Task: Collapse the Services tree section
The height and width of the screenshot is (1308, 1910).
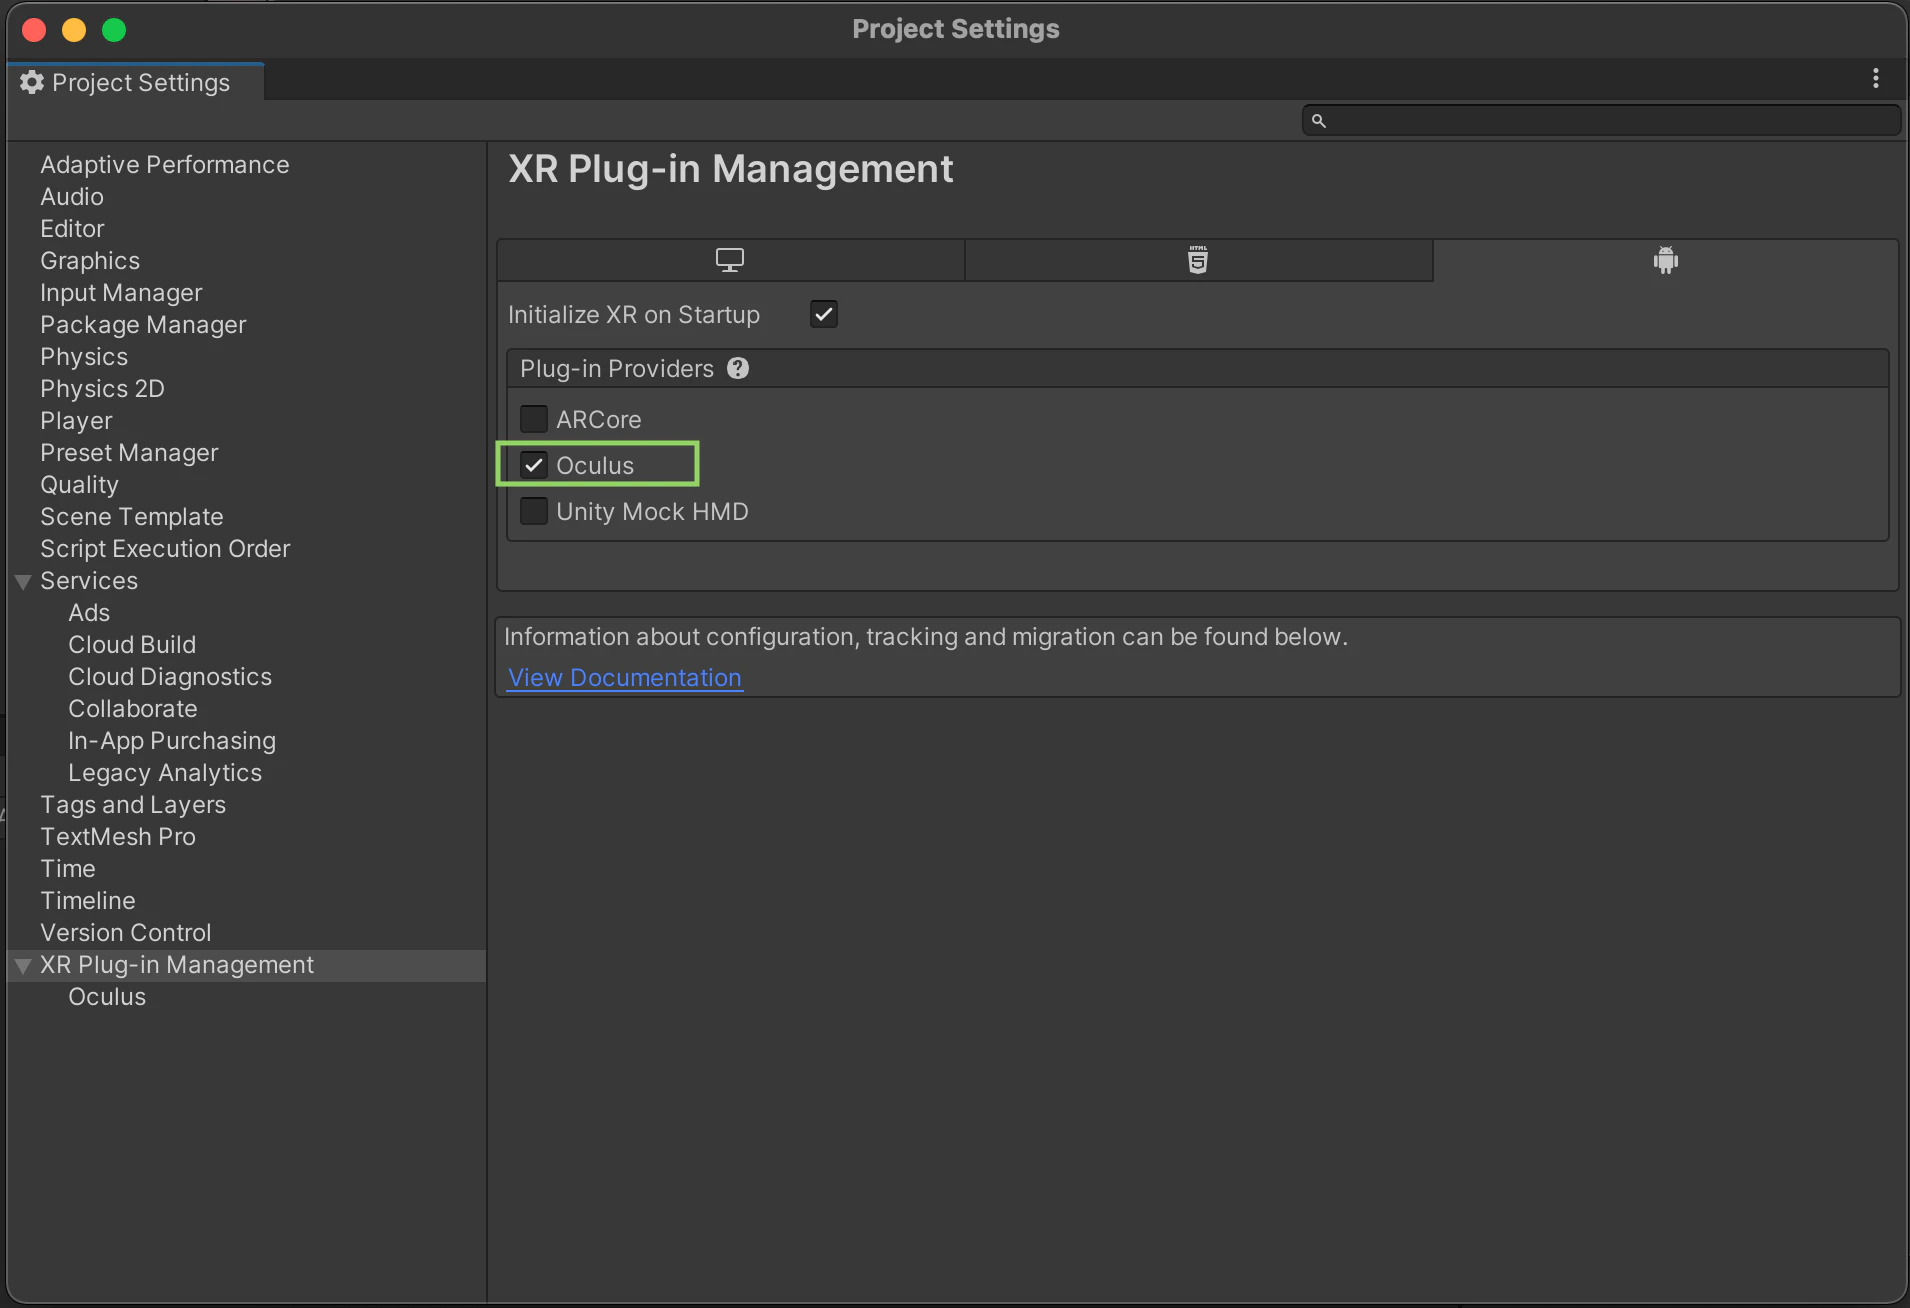Action: point(23,581)
